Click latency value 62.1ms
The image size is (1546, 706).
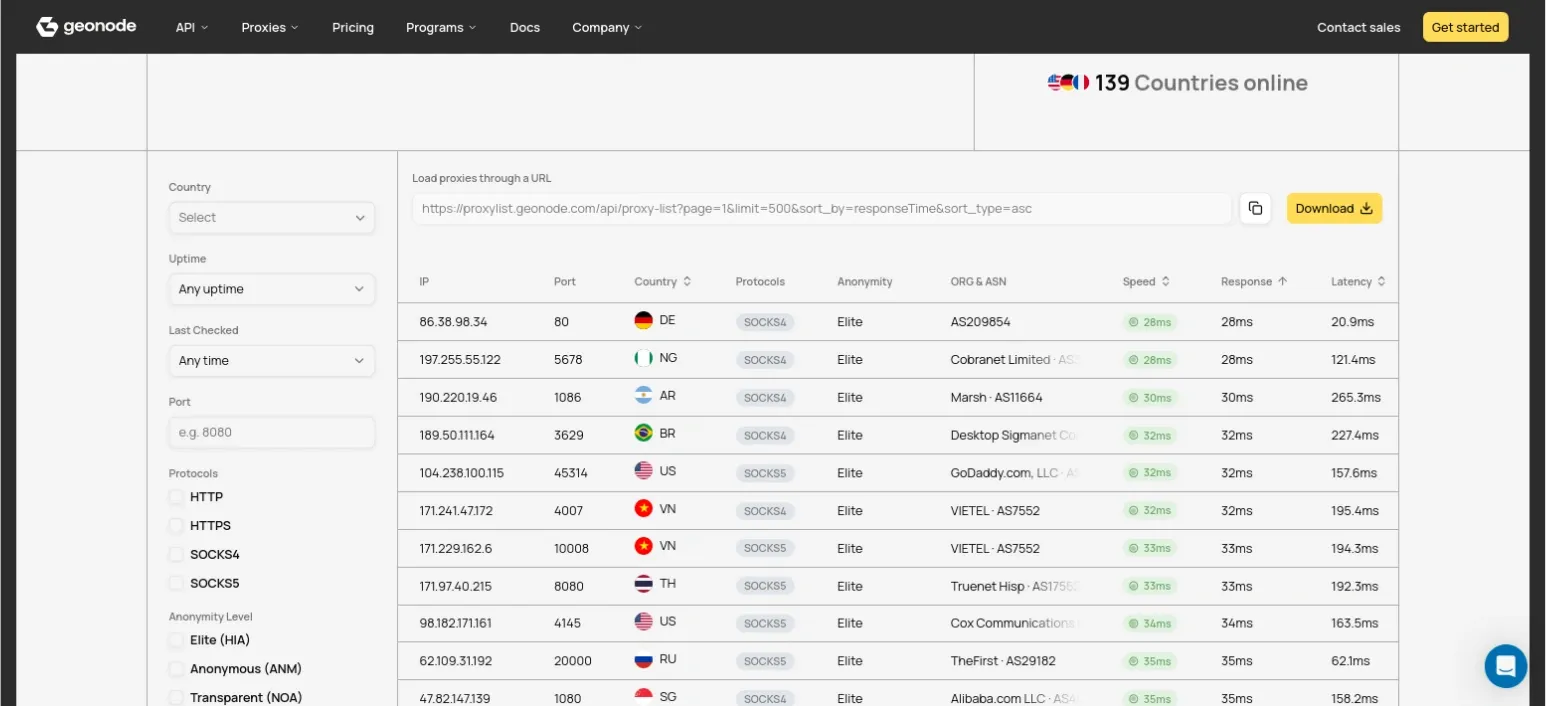(1350, 661)
